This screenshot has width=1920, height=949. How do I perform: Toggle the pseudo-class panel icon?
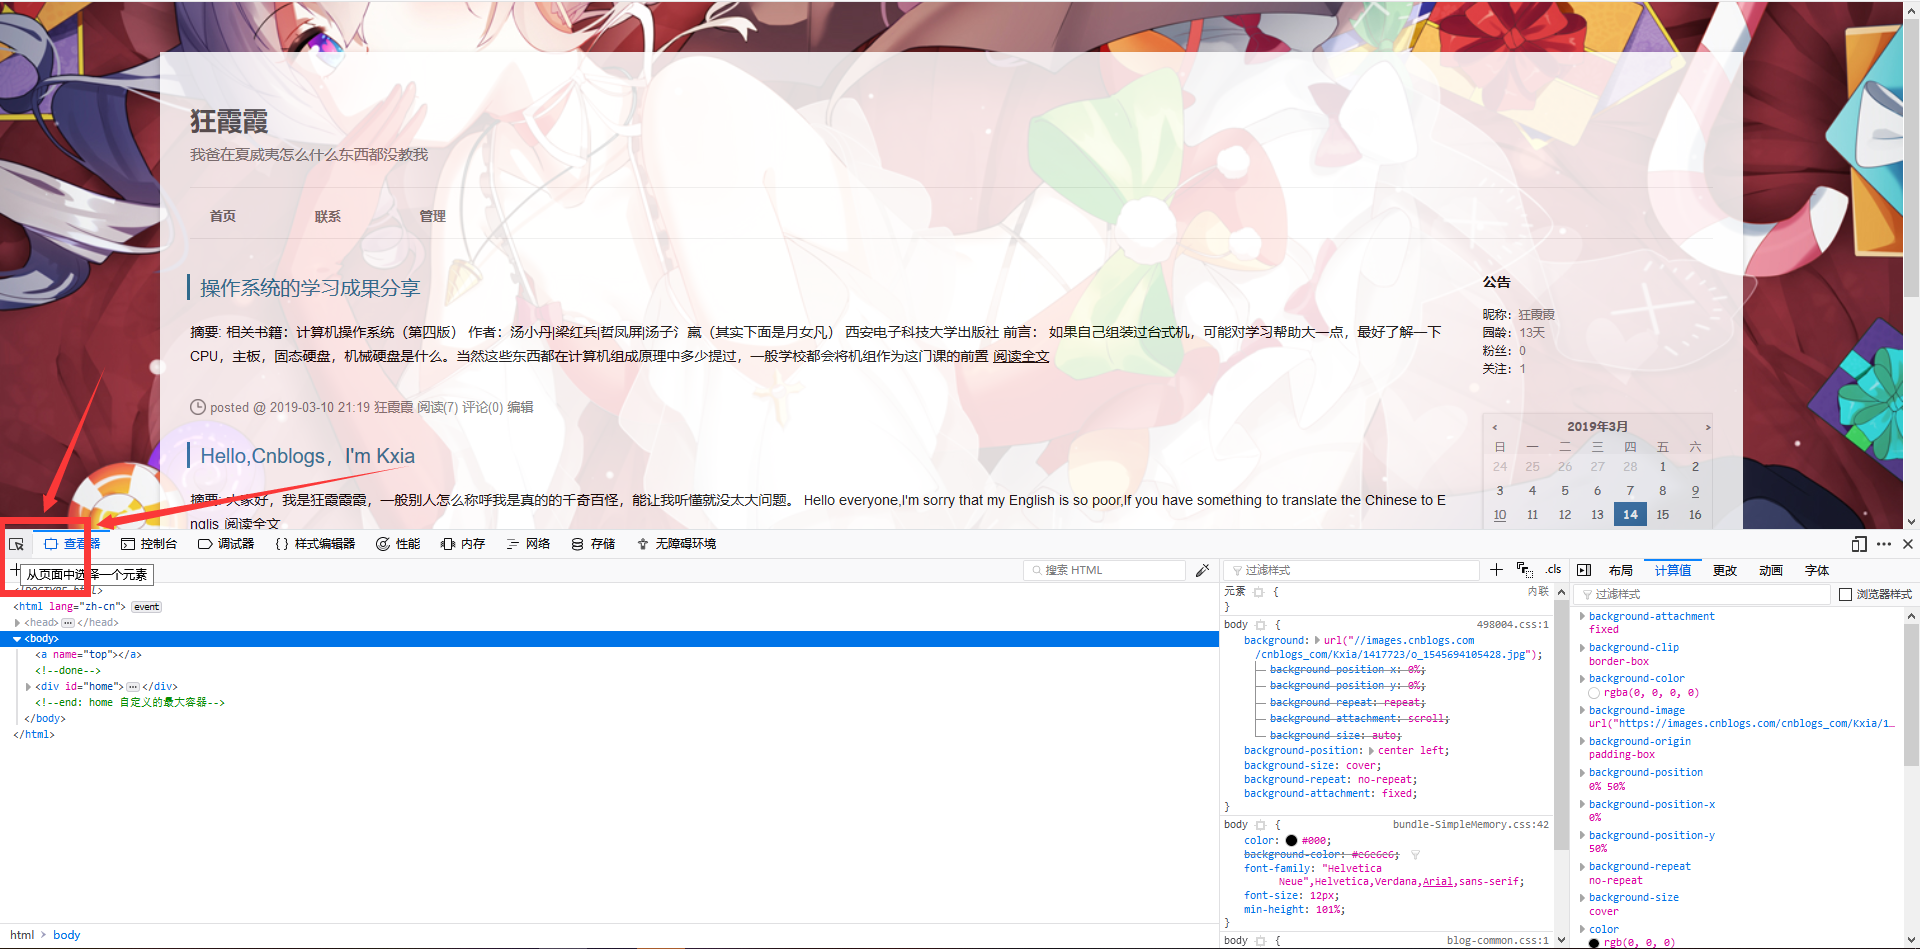tap(1524, 570)
